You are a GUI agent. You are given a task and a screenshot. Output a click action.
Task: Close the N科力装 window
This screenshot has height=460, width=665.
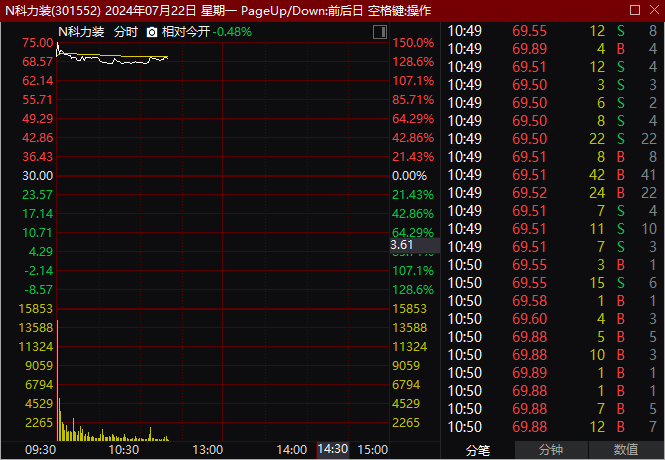pos(654,10)
